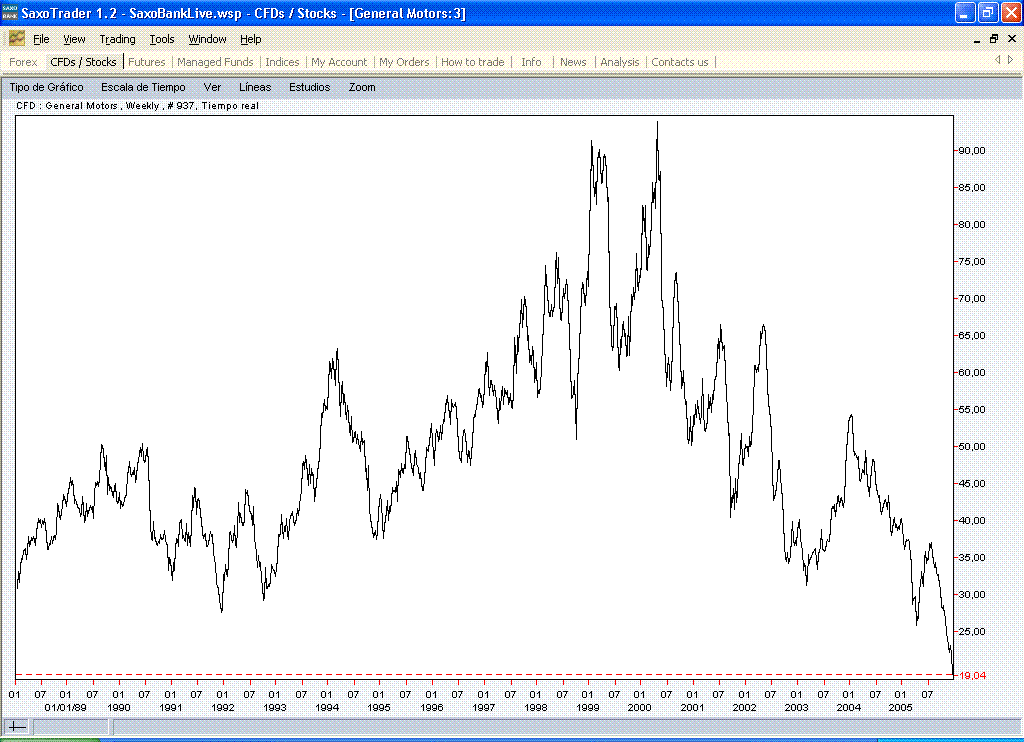Close the inner General Motors chart window

(1012, 39)
